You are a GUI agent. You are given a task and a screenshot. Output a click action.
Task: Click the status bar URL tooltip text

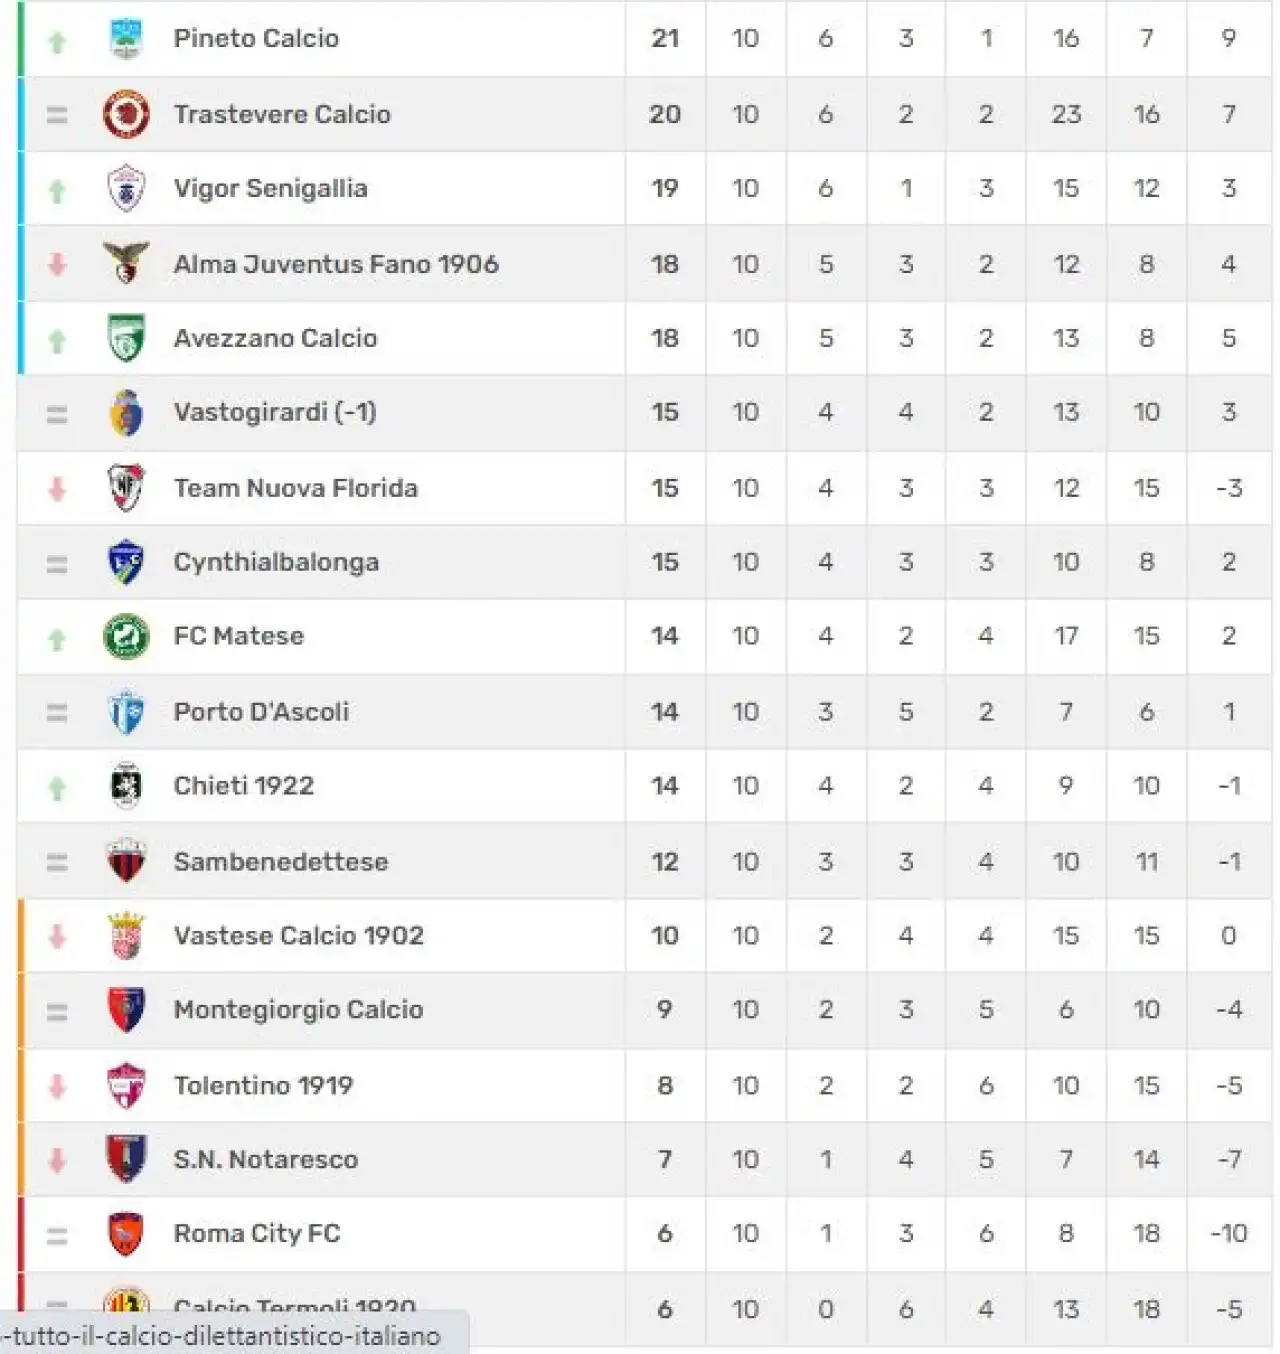[x=221, y=1336]
